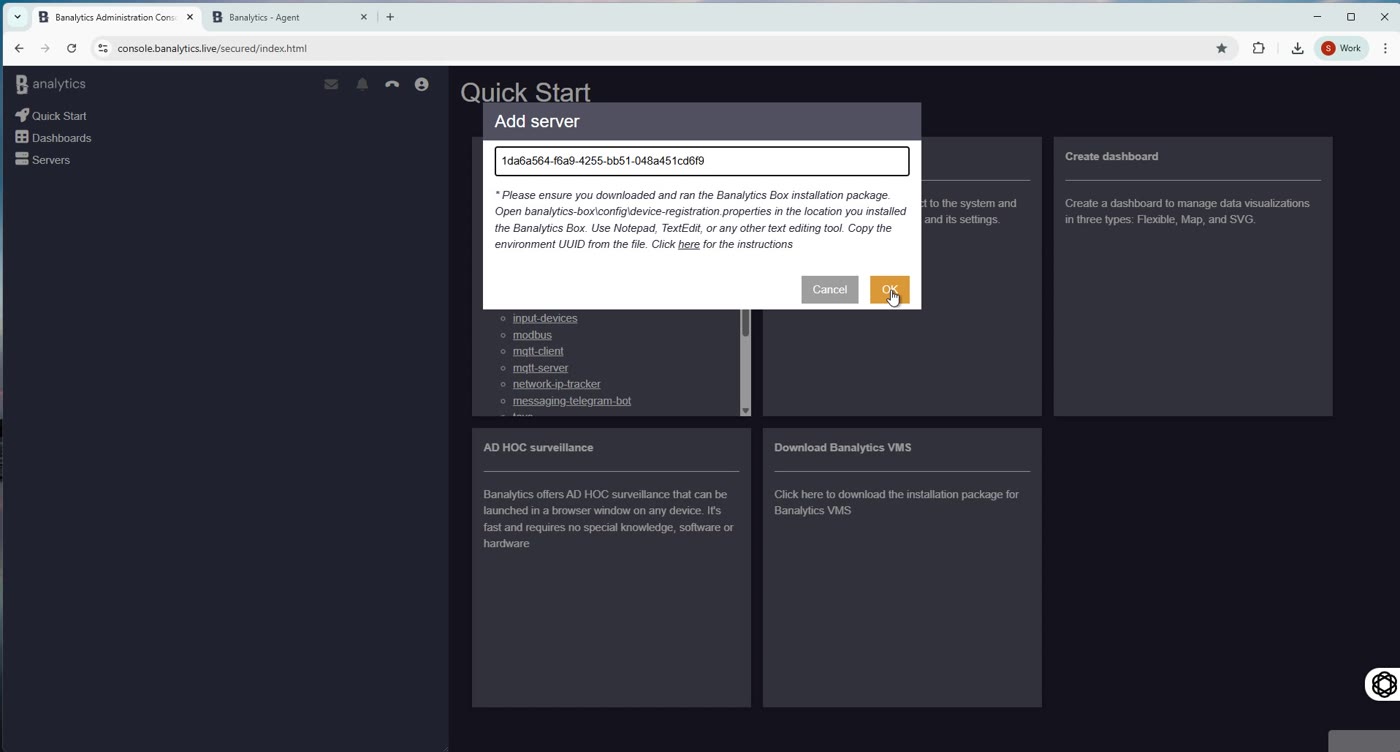Go forward in the browser
Screen dimensions: 1400x752
click(x=45, y=48)
